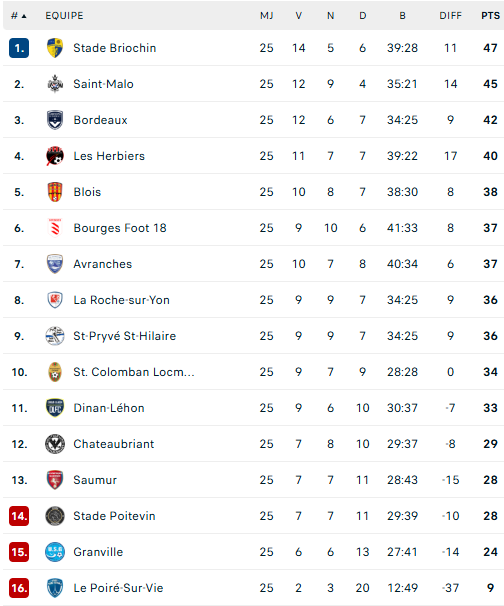Image resolution: width=504 pixels, height=606 pixels.
Task: Click the Avranches club crest
Action: click(x=54, y=264)
